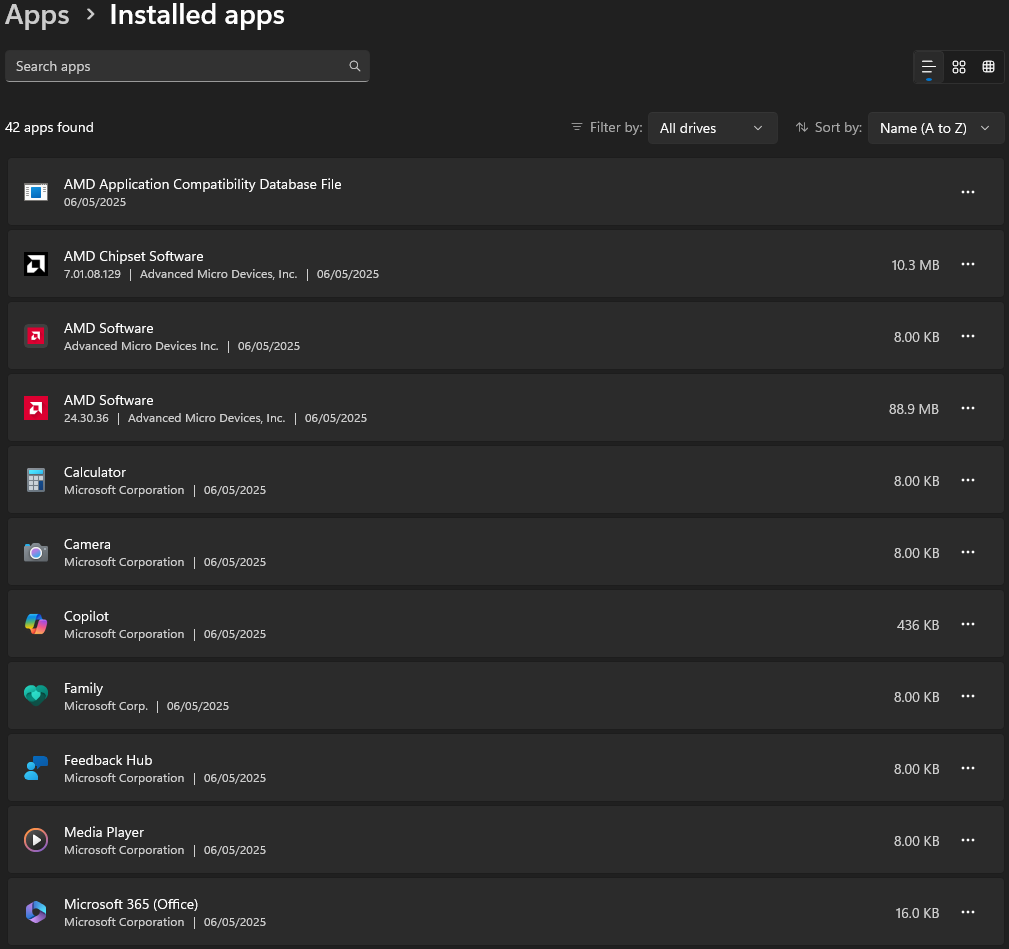Select the AMD Chipset Software name

pyautogui.click(x=133, y=256)
